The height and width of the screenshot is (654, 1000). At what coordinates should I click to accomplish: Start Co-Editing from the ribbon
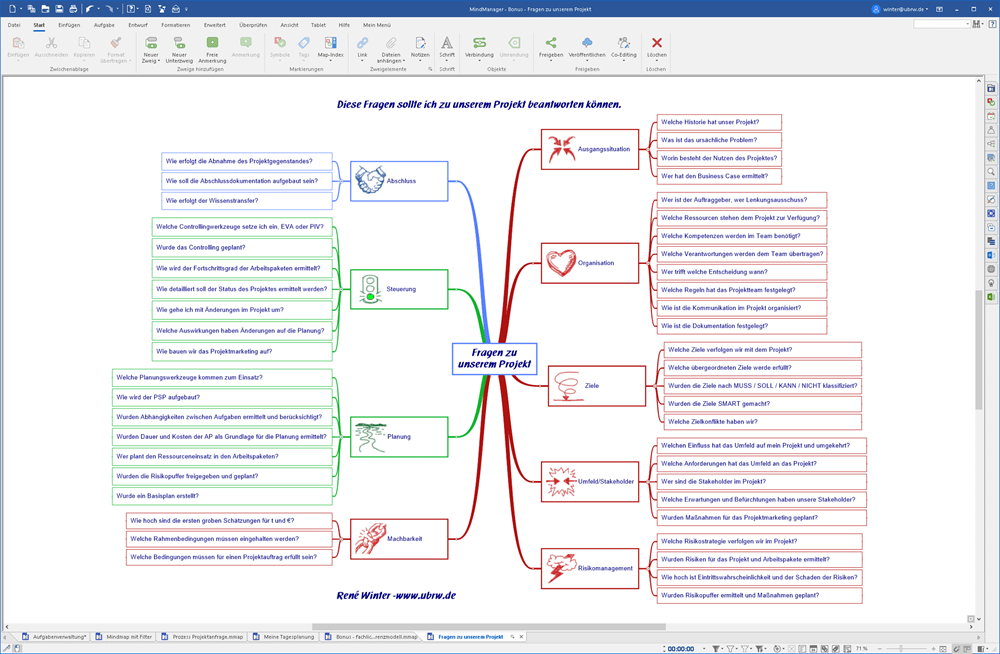(623, 43)
